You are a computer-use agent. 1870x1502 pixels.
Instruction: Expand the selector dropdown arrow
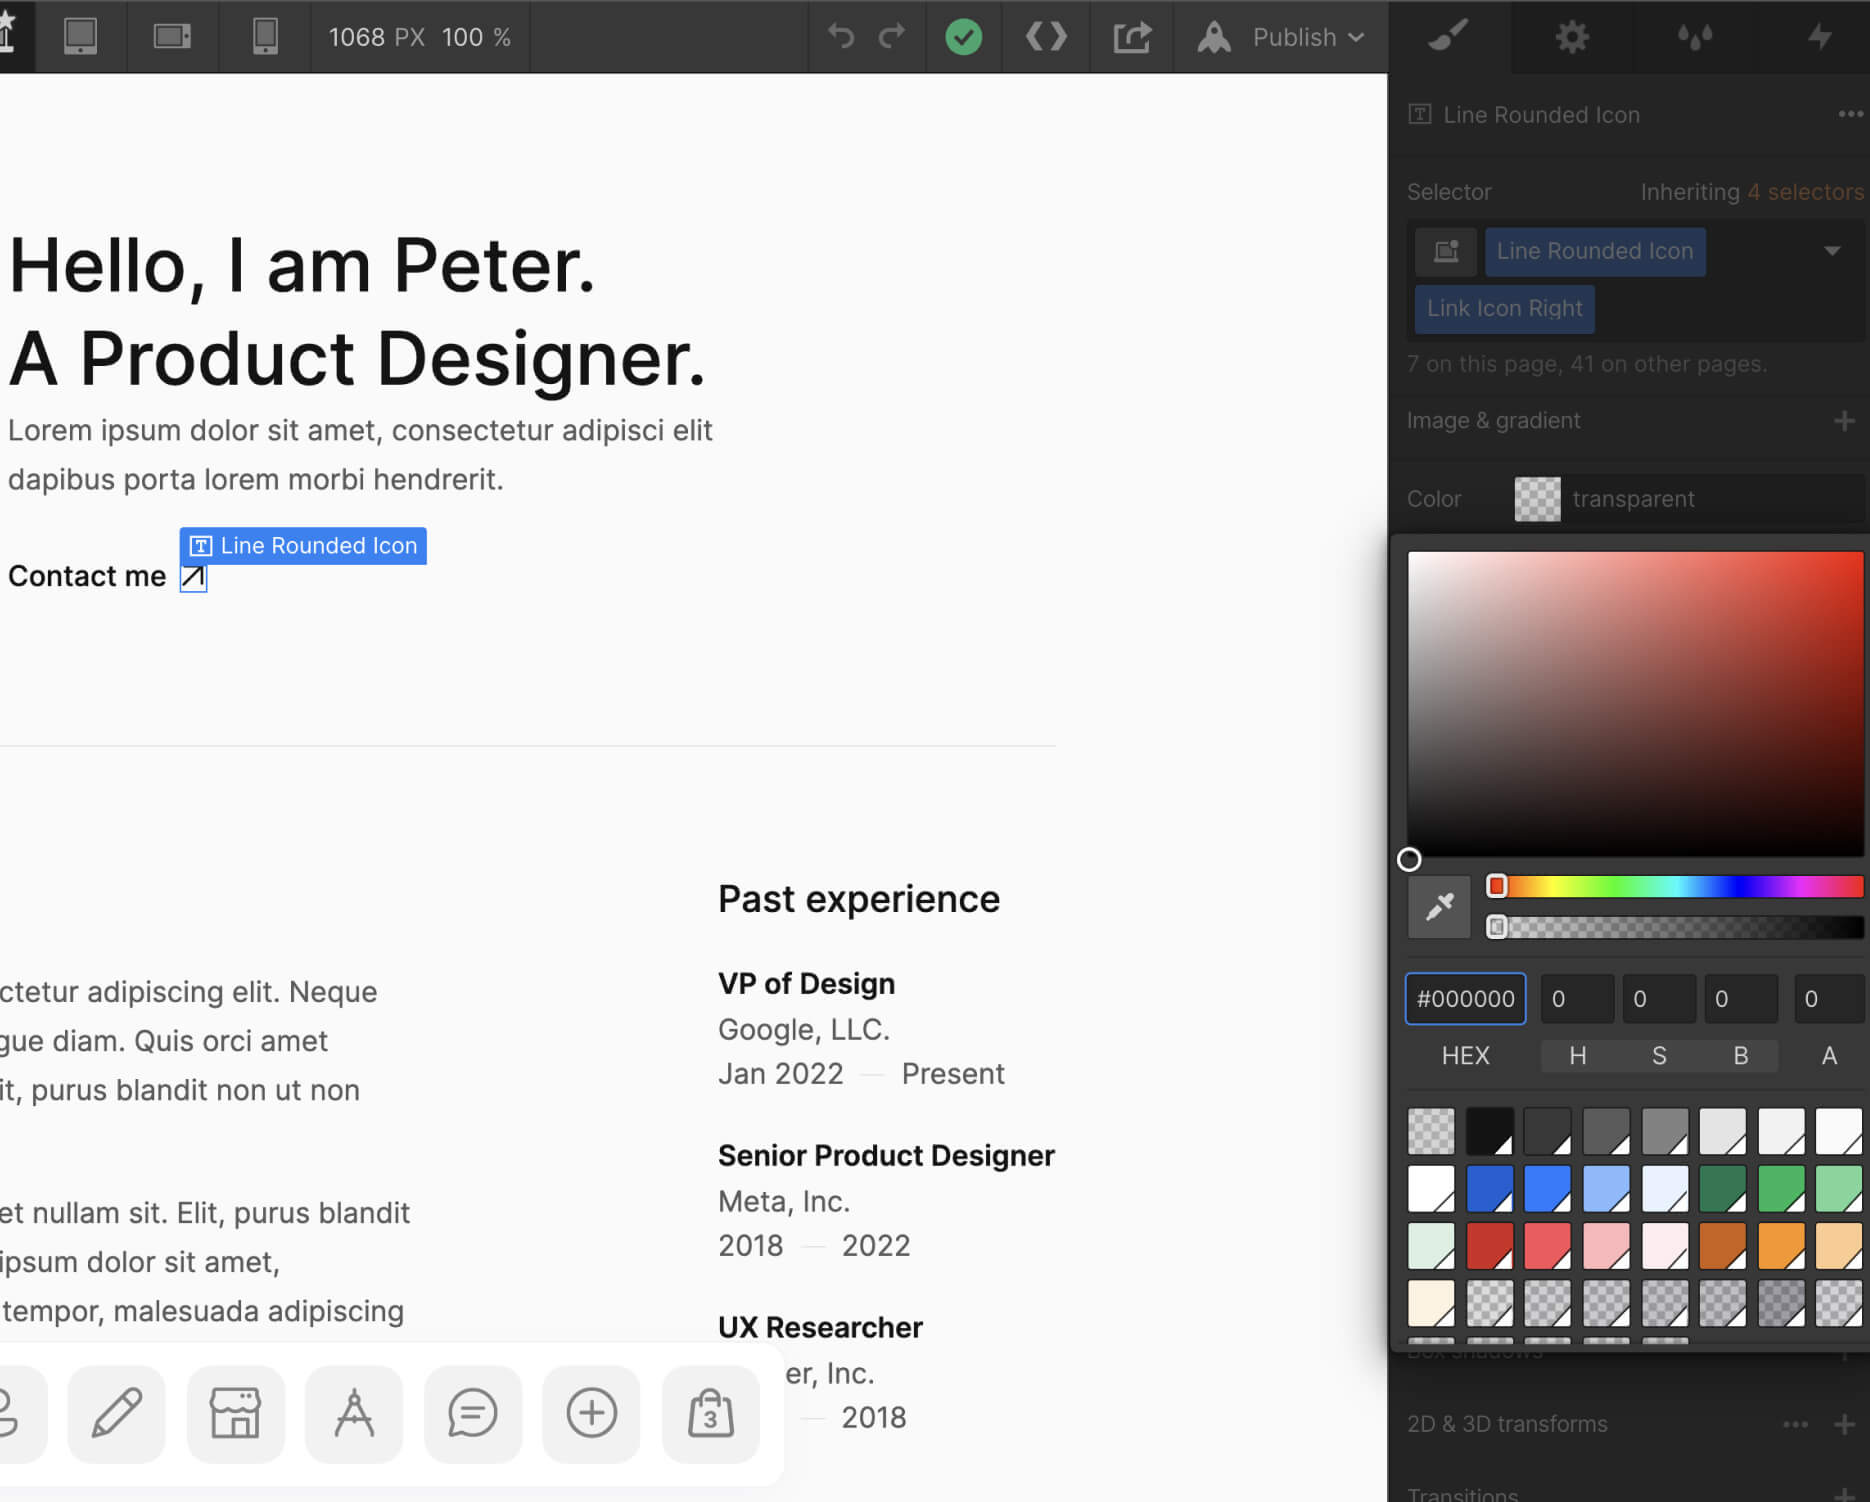click(1833, 251)
